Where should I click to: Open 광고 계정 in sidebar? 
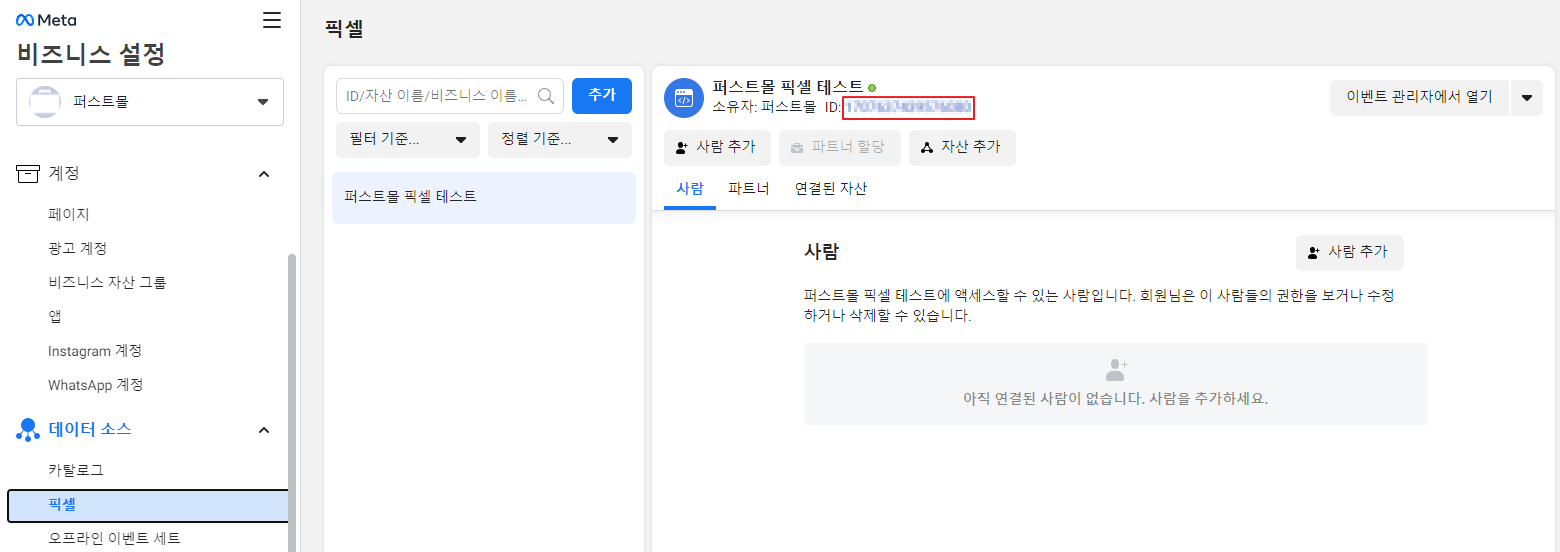point(77,248)
